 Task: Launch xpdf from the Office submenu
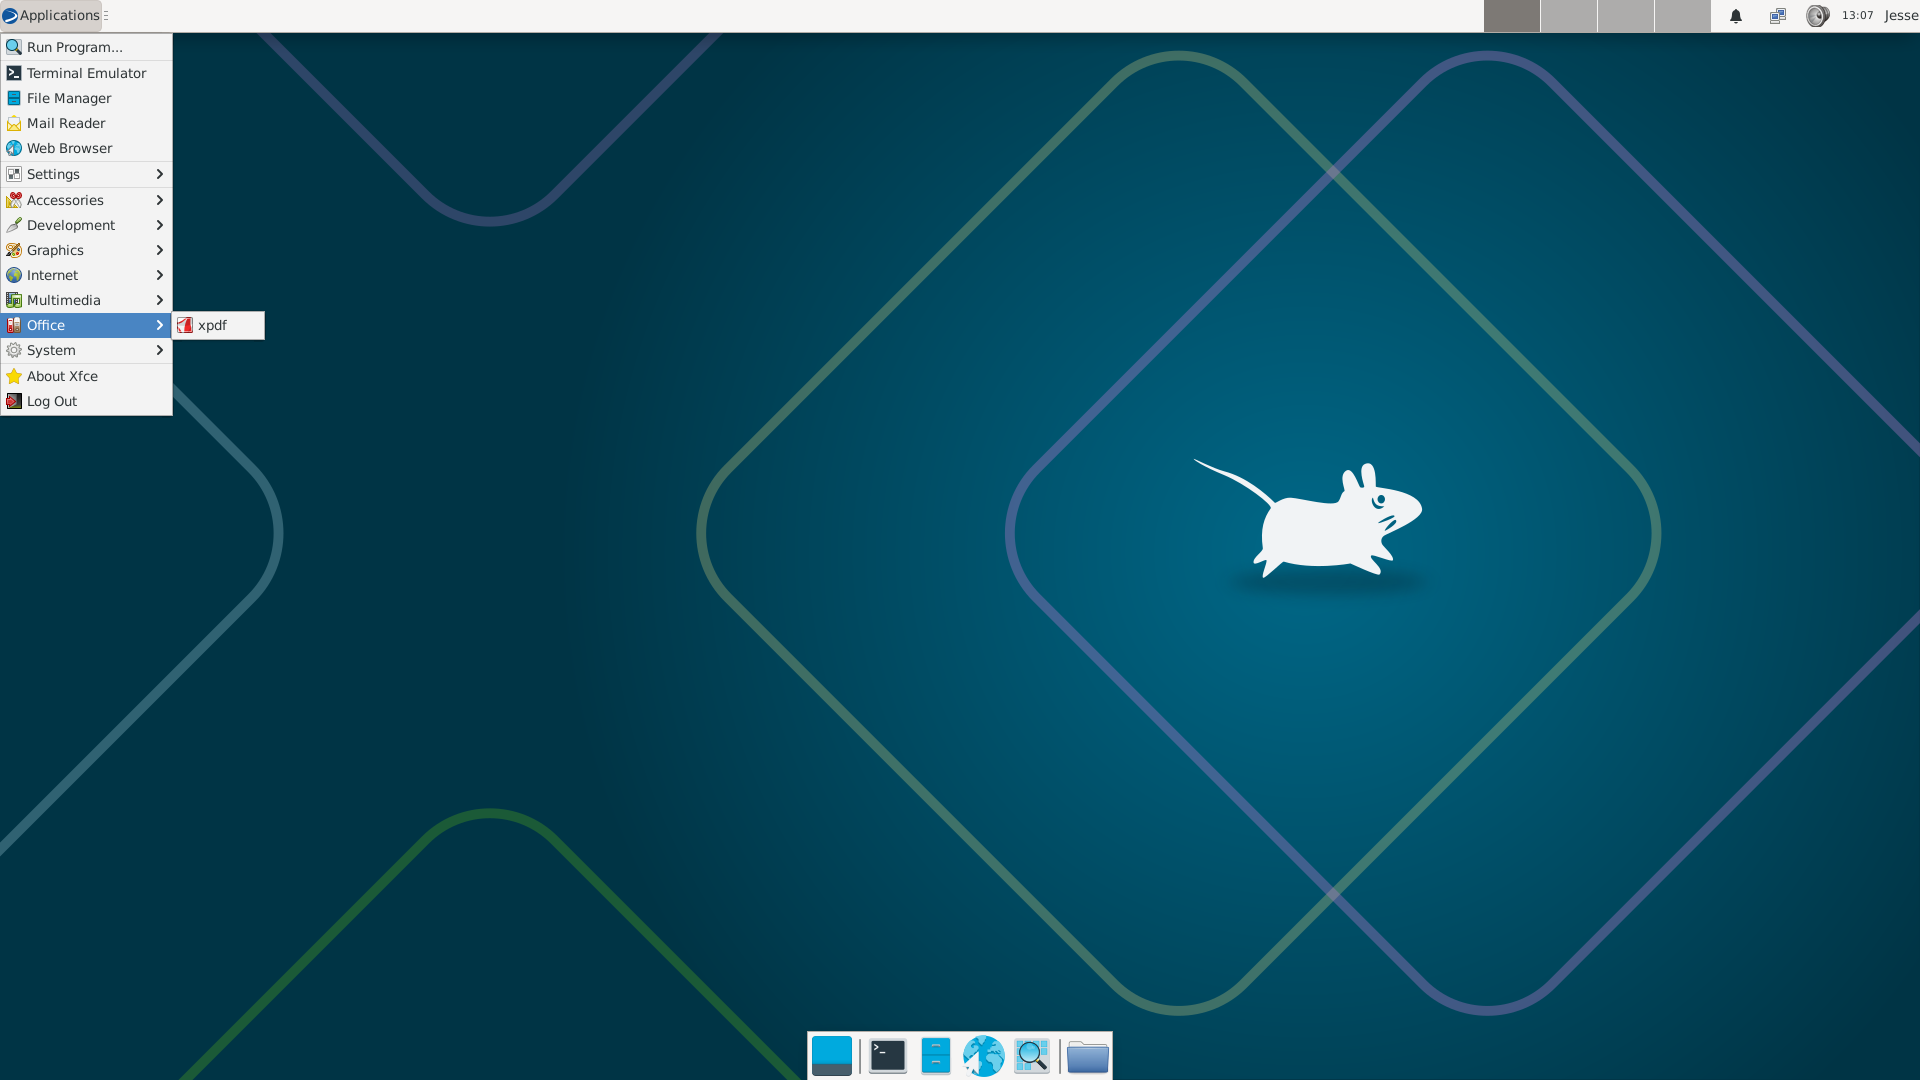218,325
